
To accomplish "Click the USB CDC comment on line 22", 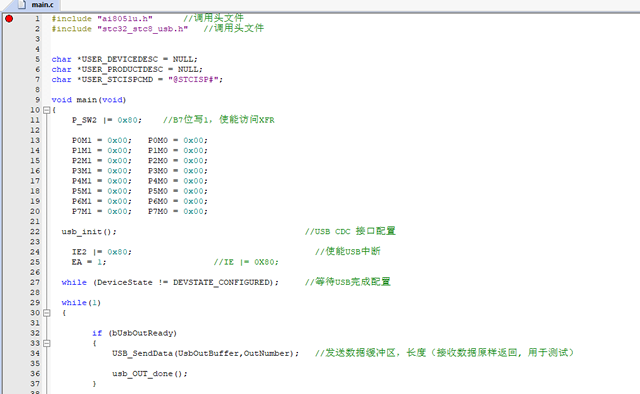I will coord(350,231).
